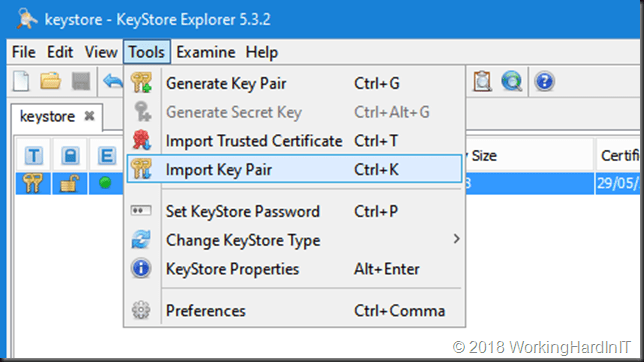The height and width of the screenshot is (362, 644).
Task: Click the Set KeyStore Password icon
Action: pos(141,211)
